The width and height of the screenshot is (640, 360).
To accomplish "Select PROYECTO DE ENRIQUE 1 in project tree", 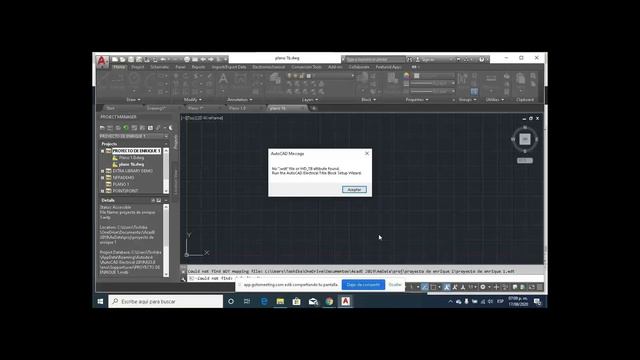I will [x=136, y=151].
